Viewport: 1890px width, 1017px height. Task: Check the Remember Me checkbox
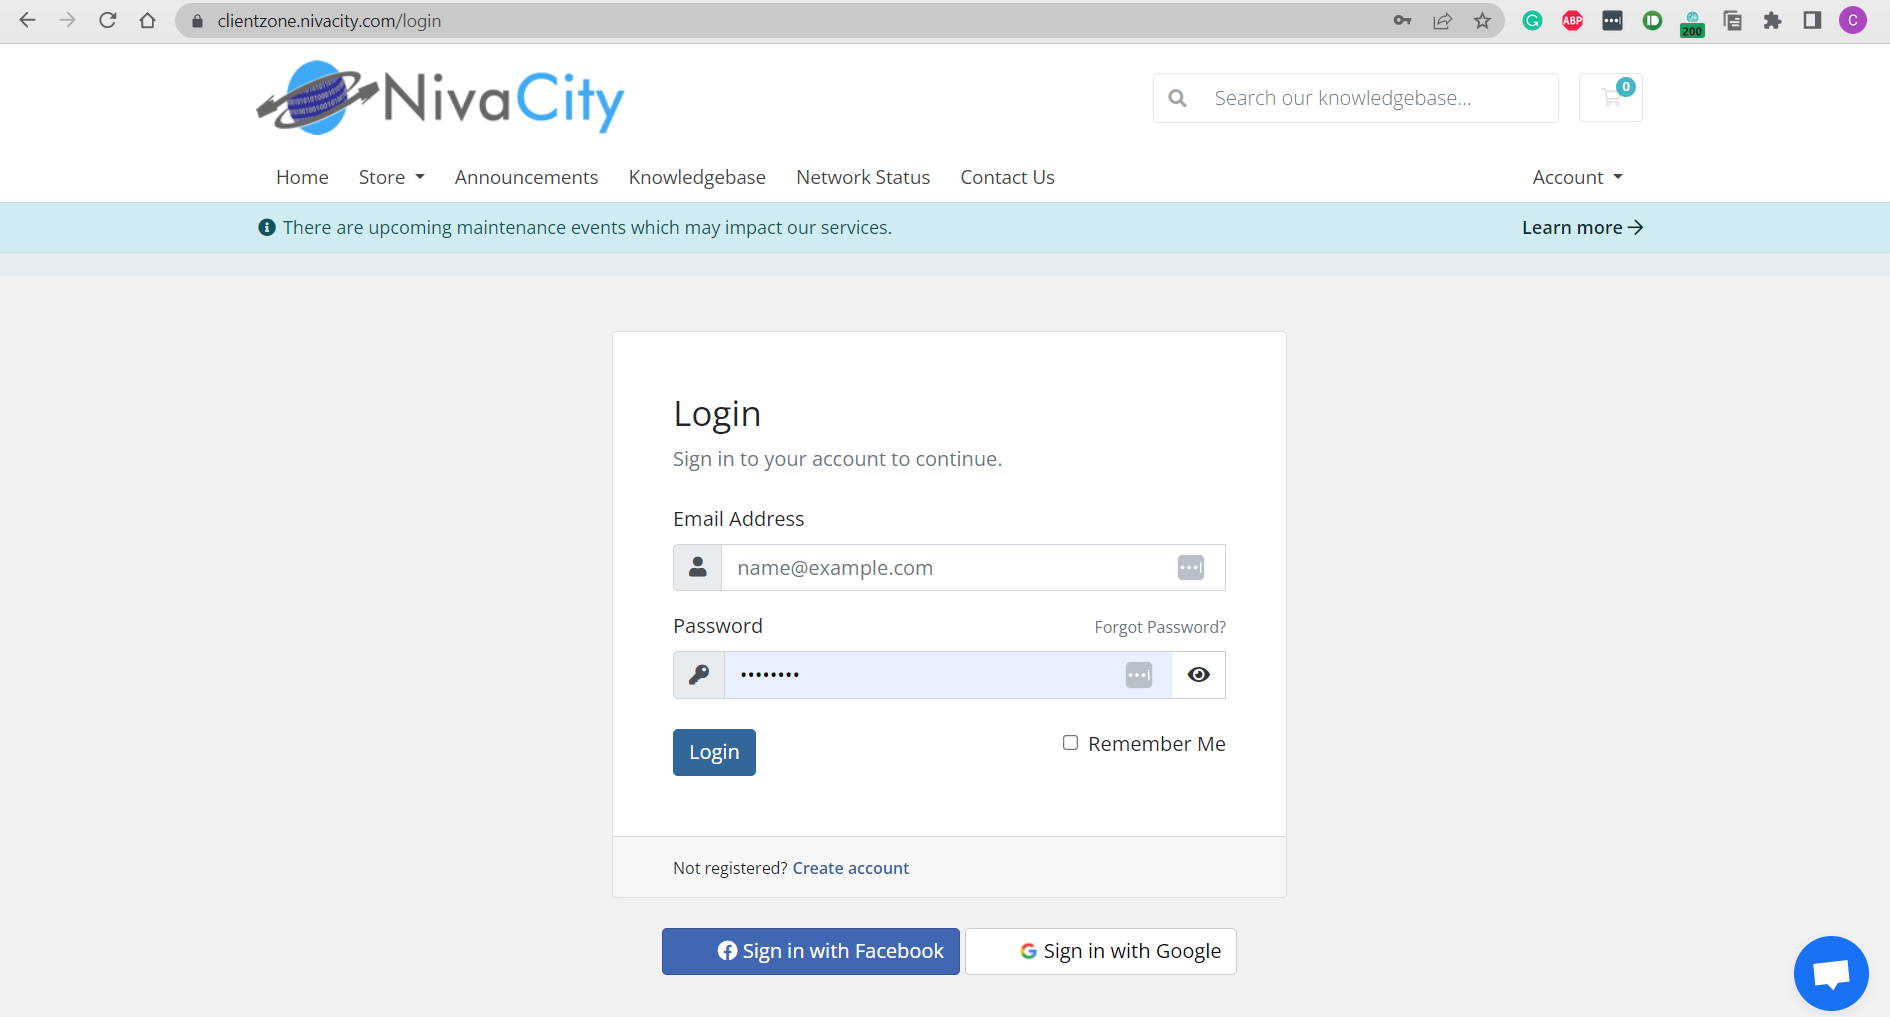coord(1070,742)
